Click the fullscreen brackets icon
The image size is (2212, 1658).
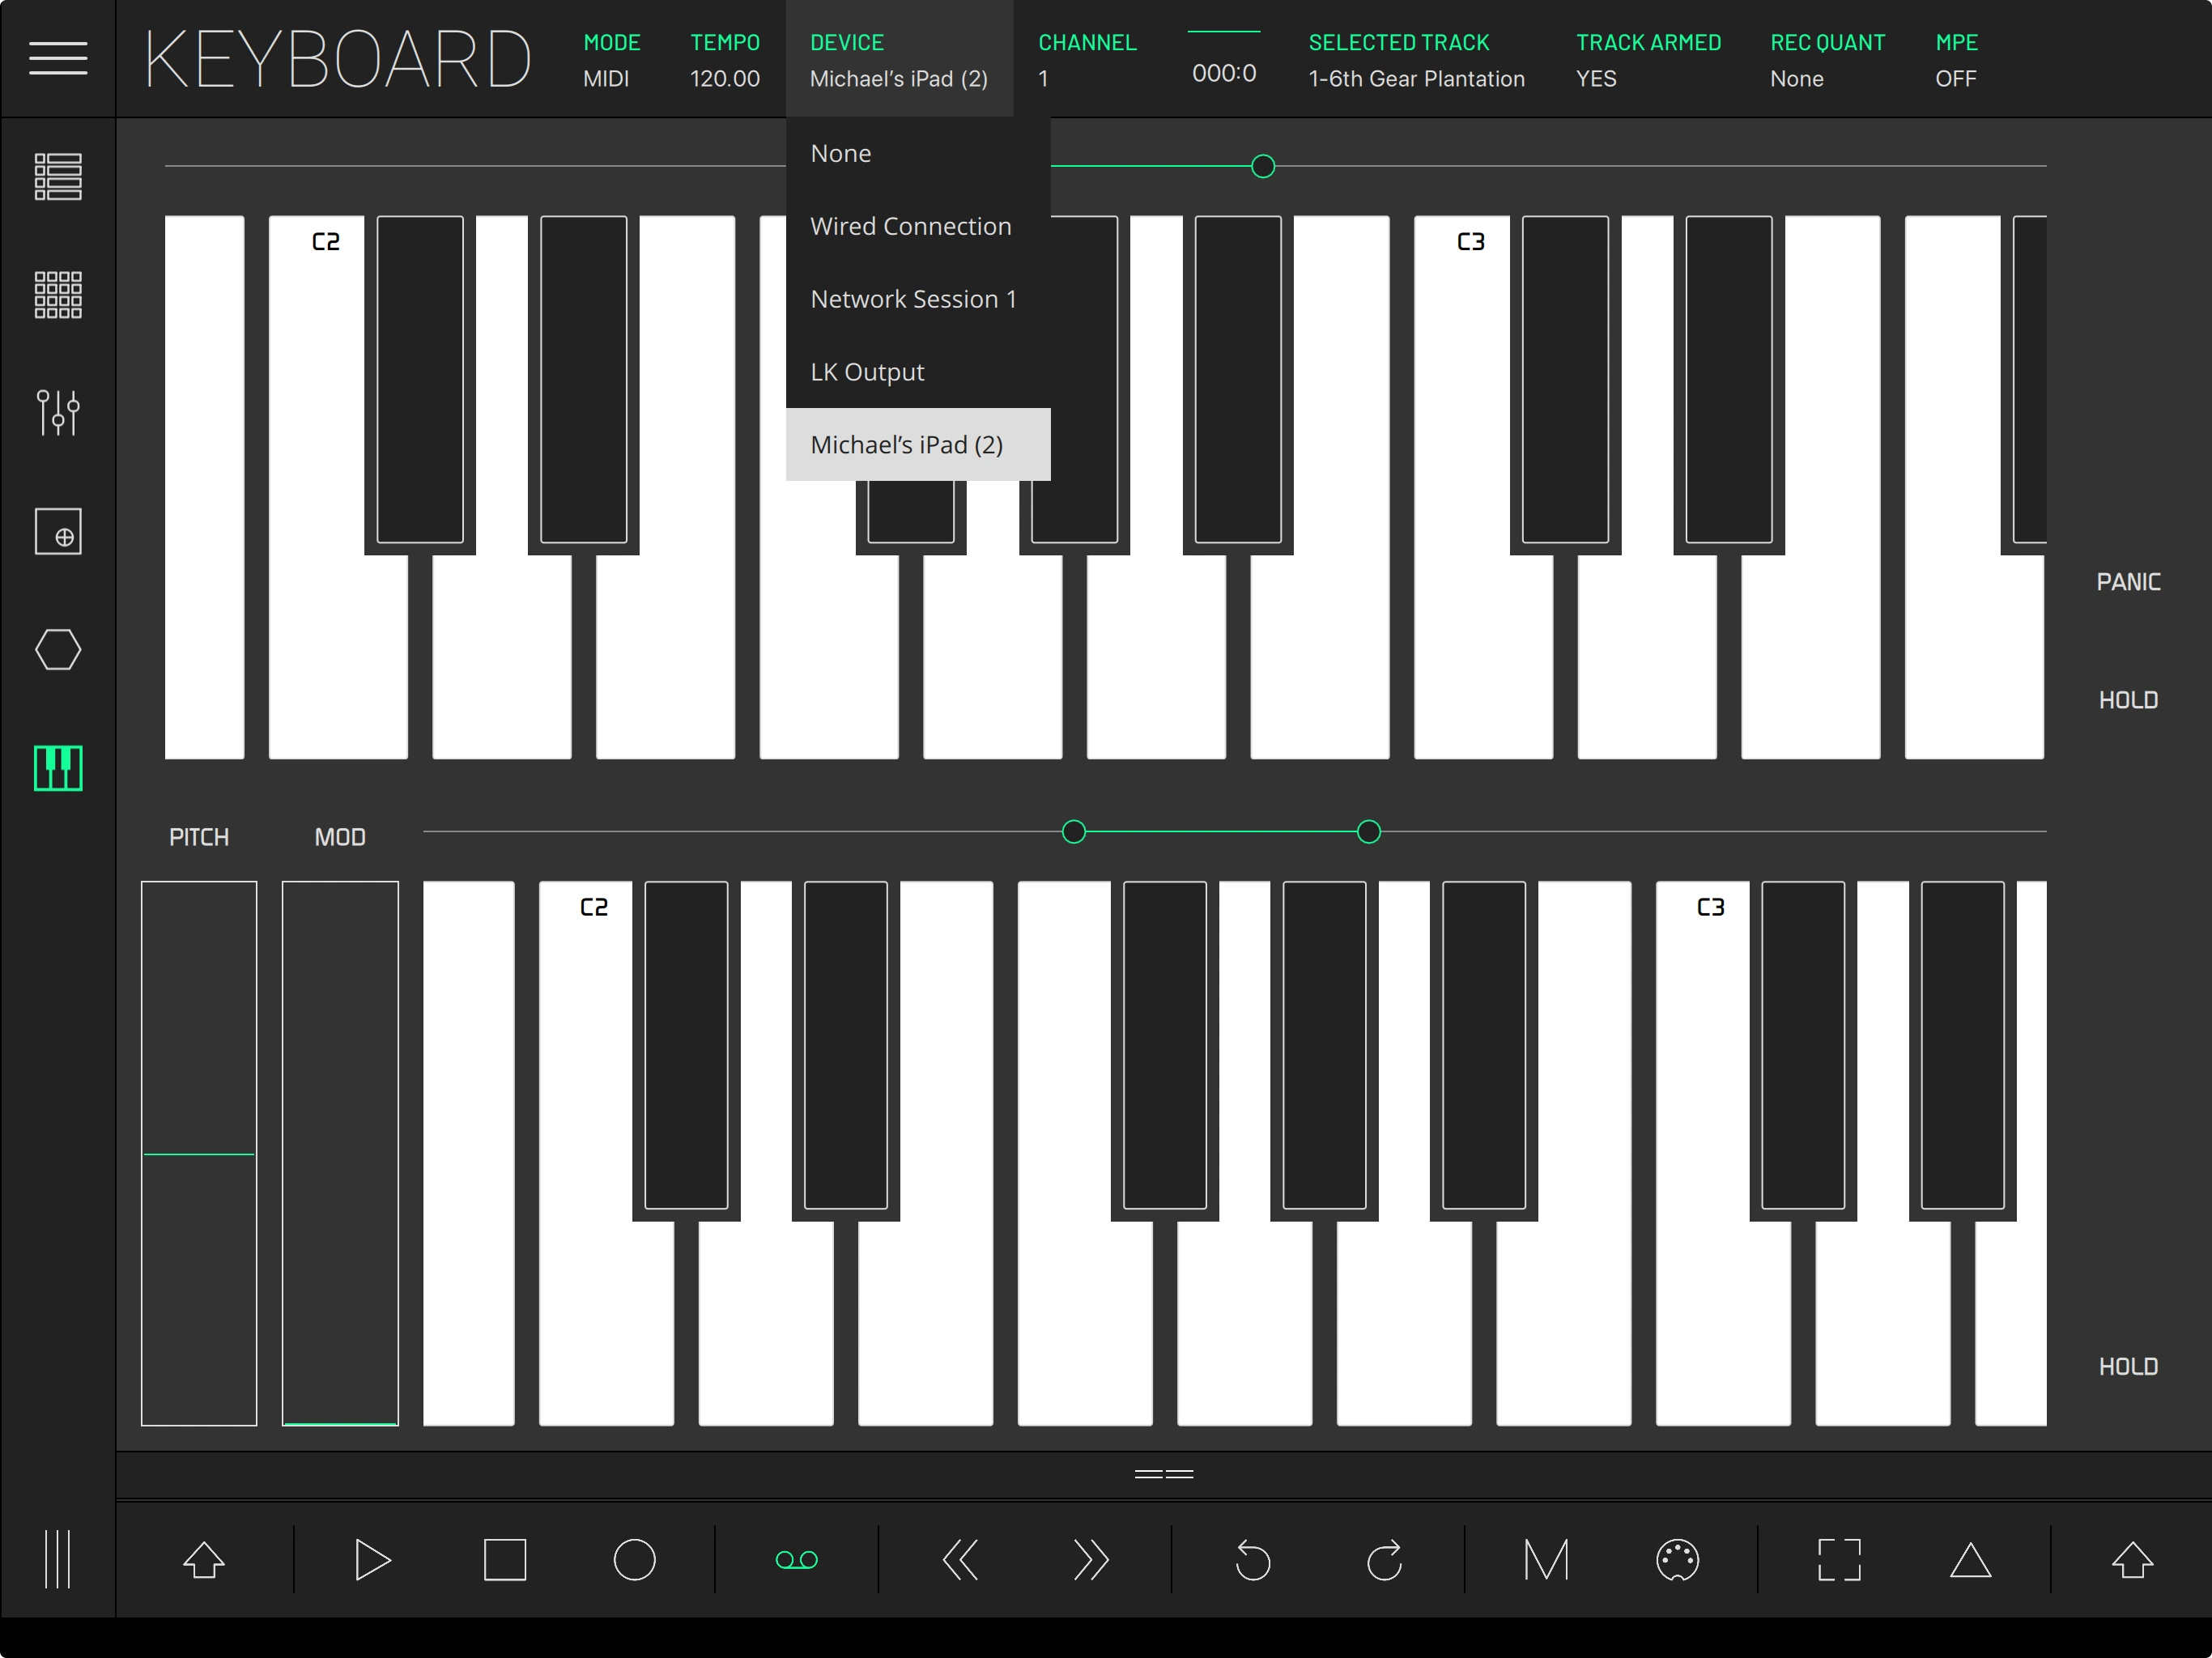(x=1838, y=1560)
